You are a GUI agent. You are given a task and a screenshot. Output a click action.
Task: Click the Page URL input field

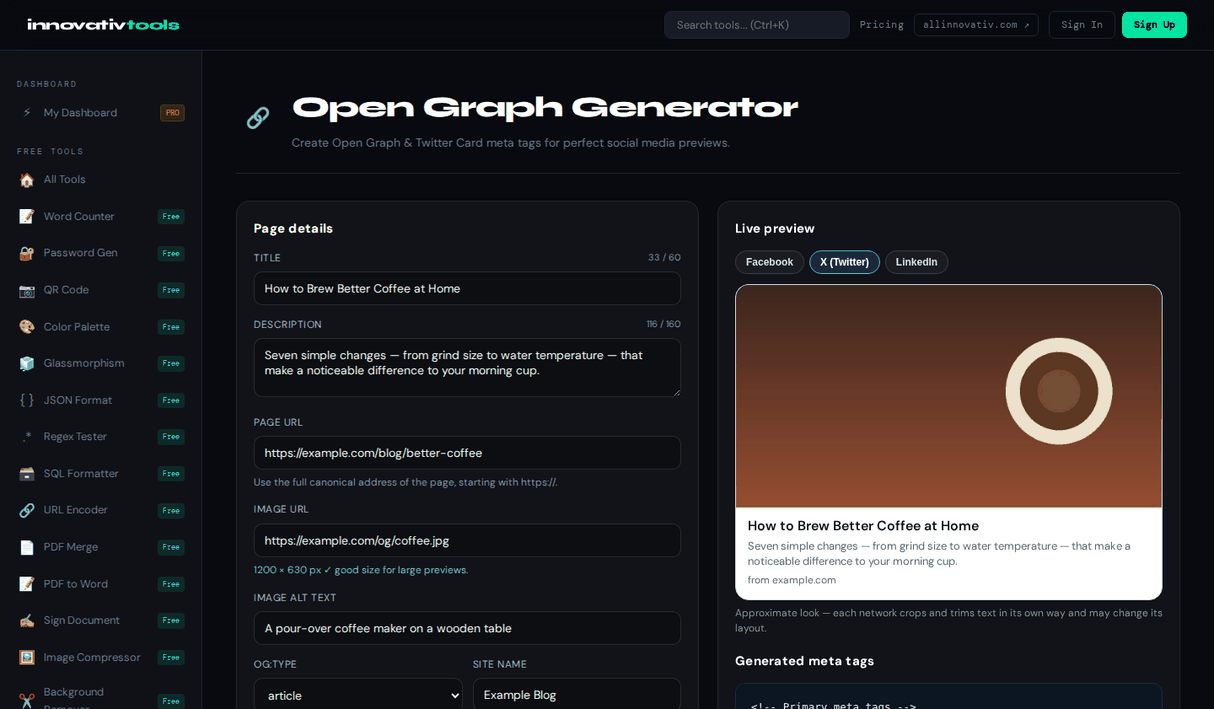[x=467, y=453]
